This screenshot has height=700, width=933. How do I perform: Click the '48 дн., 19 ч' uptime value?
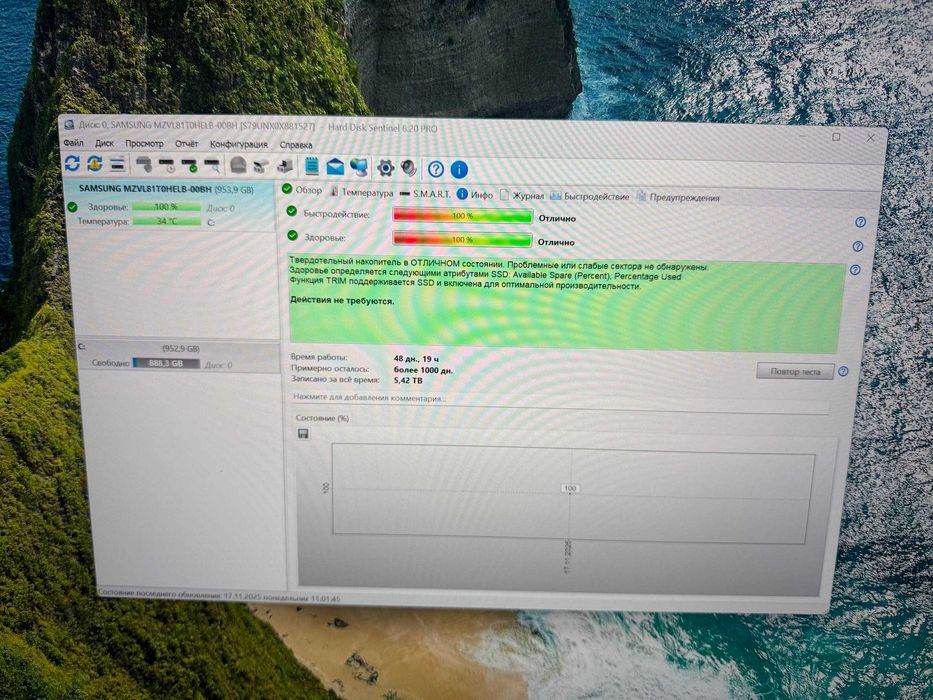click(416, 359)
